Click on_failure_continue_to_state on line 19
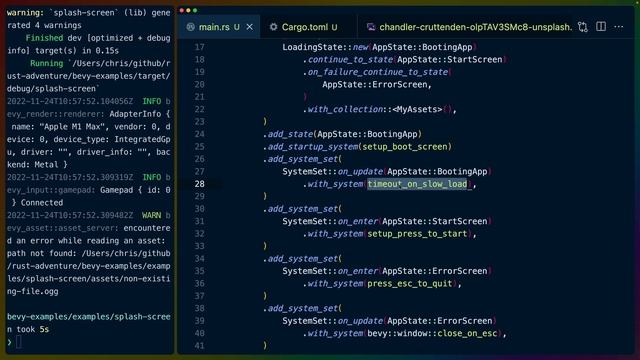Viewport: 640px width, 360px height. point(378,72)
